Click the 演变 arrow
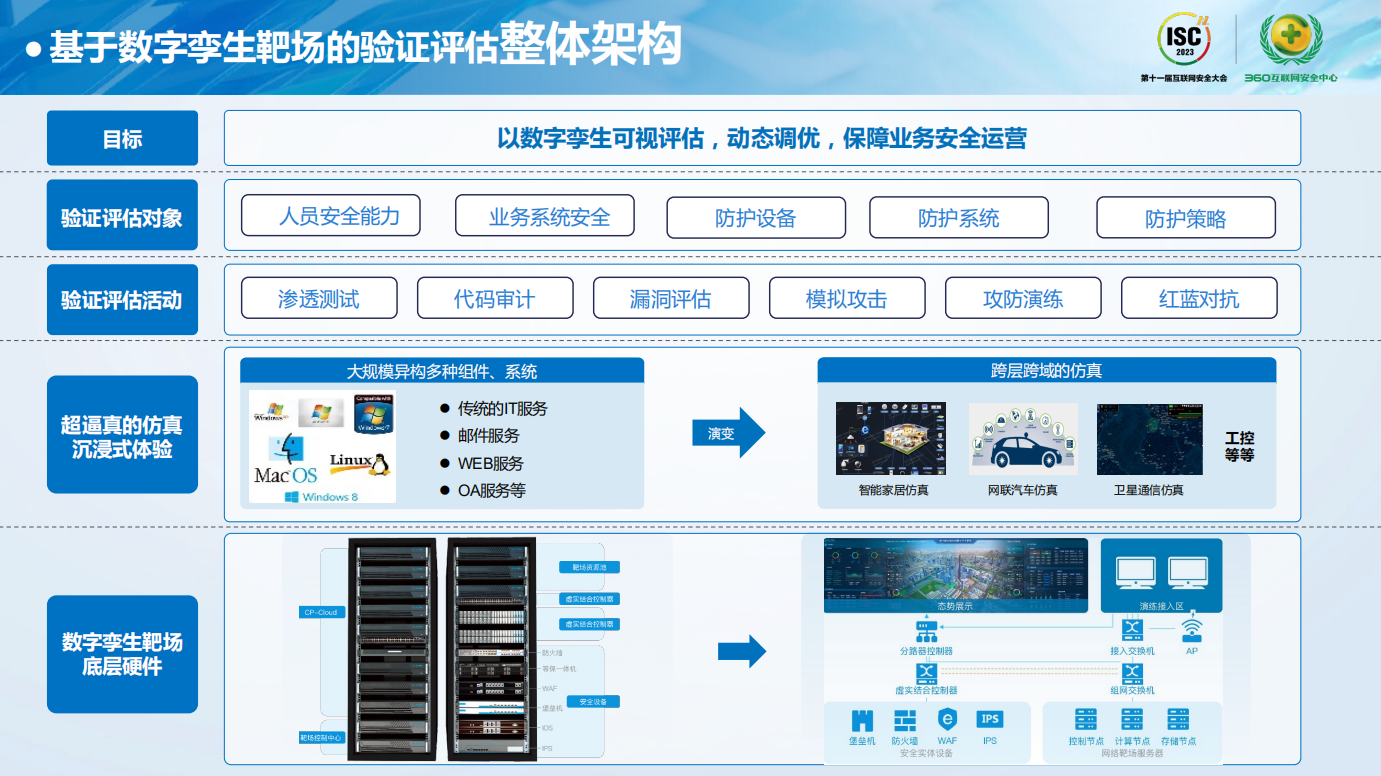Viewport: 1381px width, 776px height. (x=729, y=433)
